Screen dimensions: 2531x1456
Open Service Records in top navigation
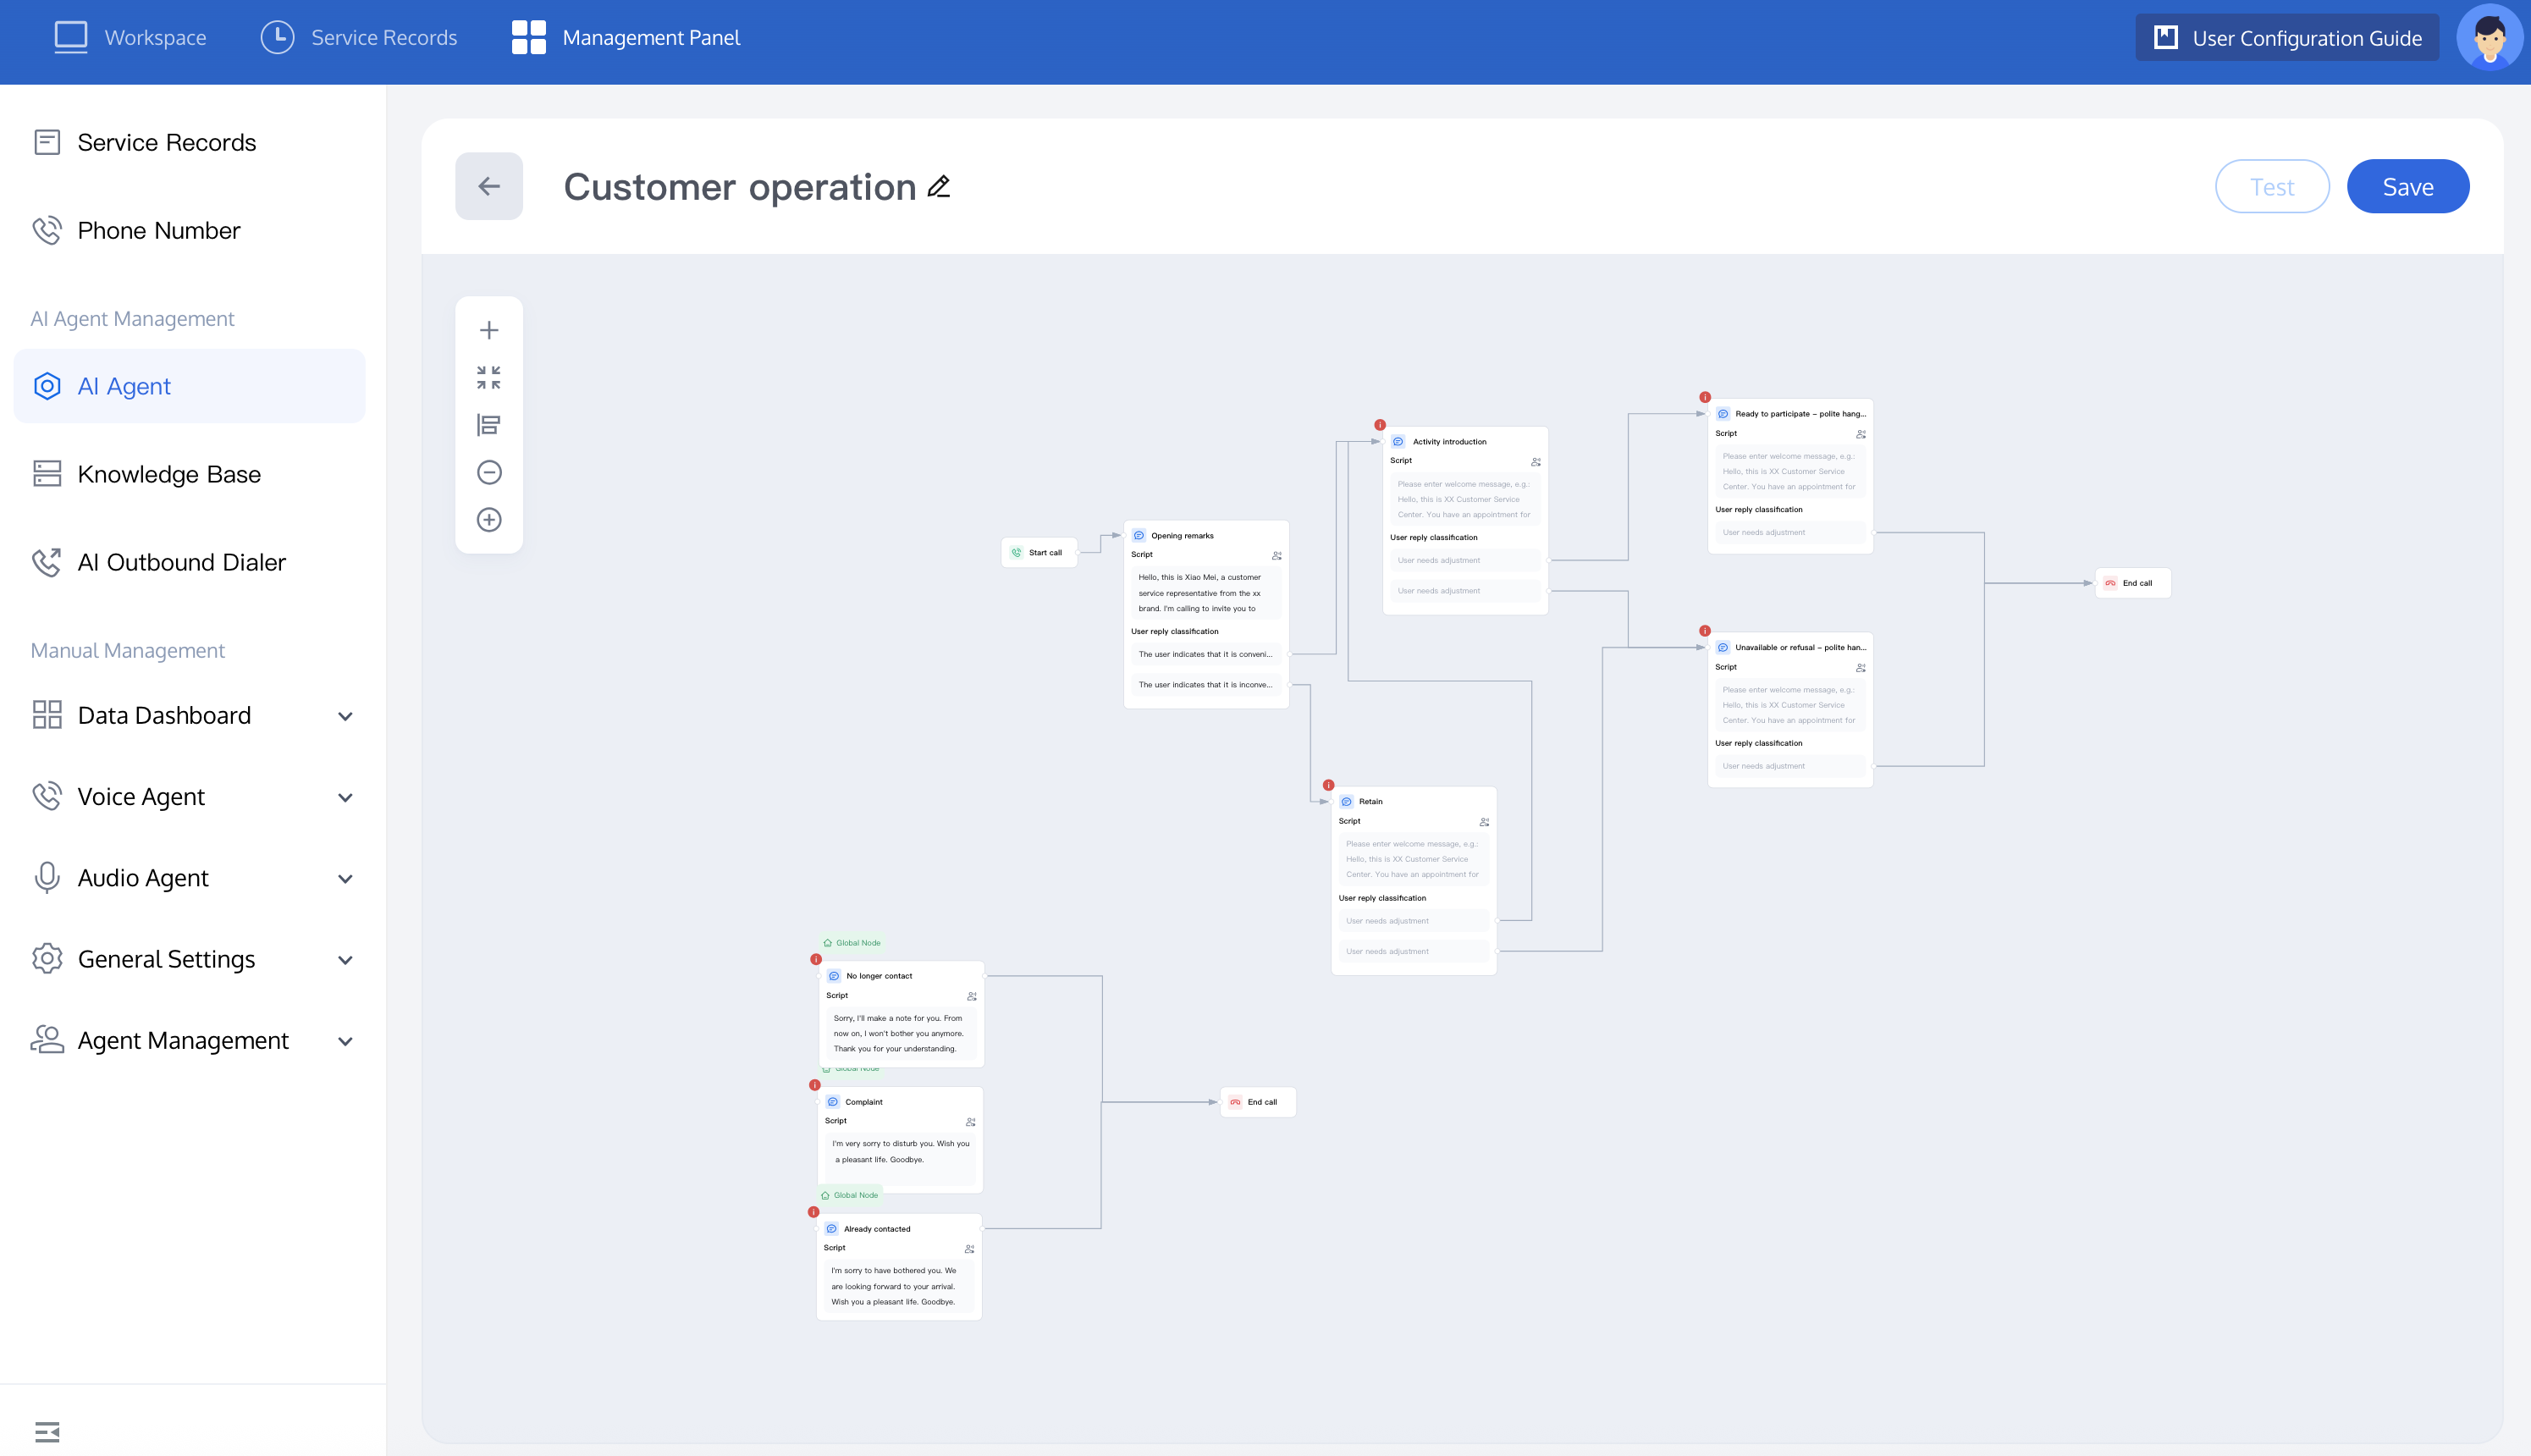[x=359, y=38]
